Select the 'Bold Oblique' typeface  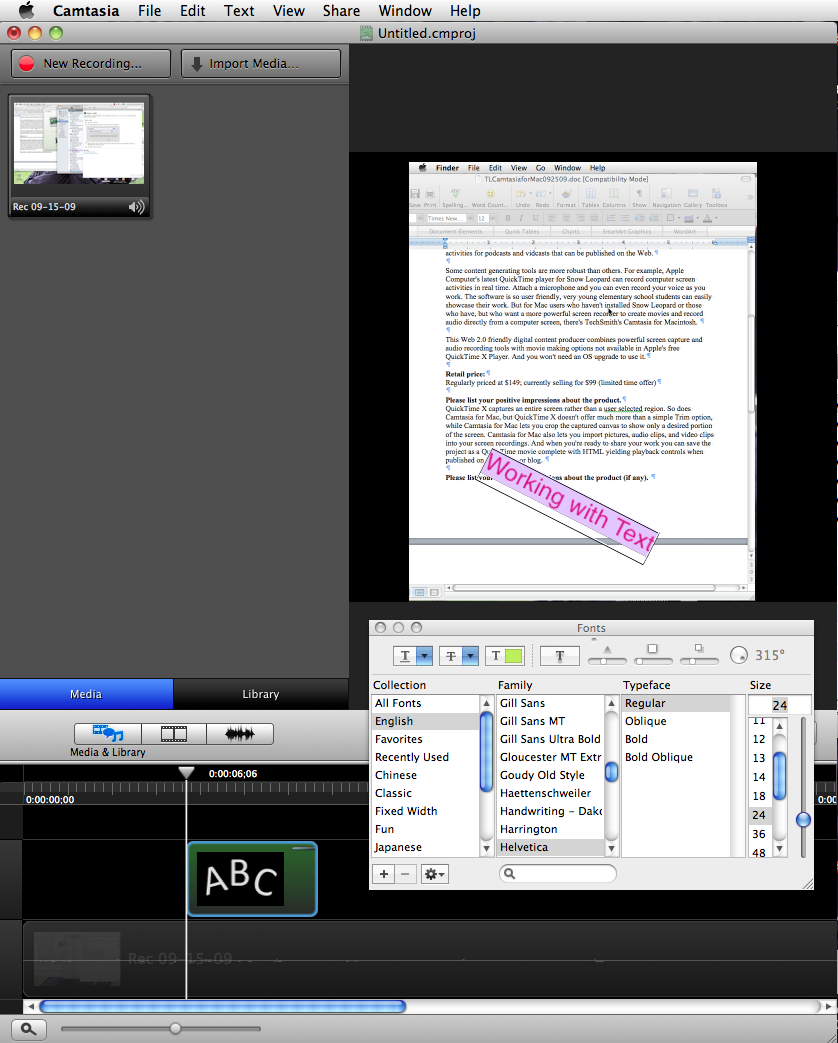pos(658,757)
